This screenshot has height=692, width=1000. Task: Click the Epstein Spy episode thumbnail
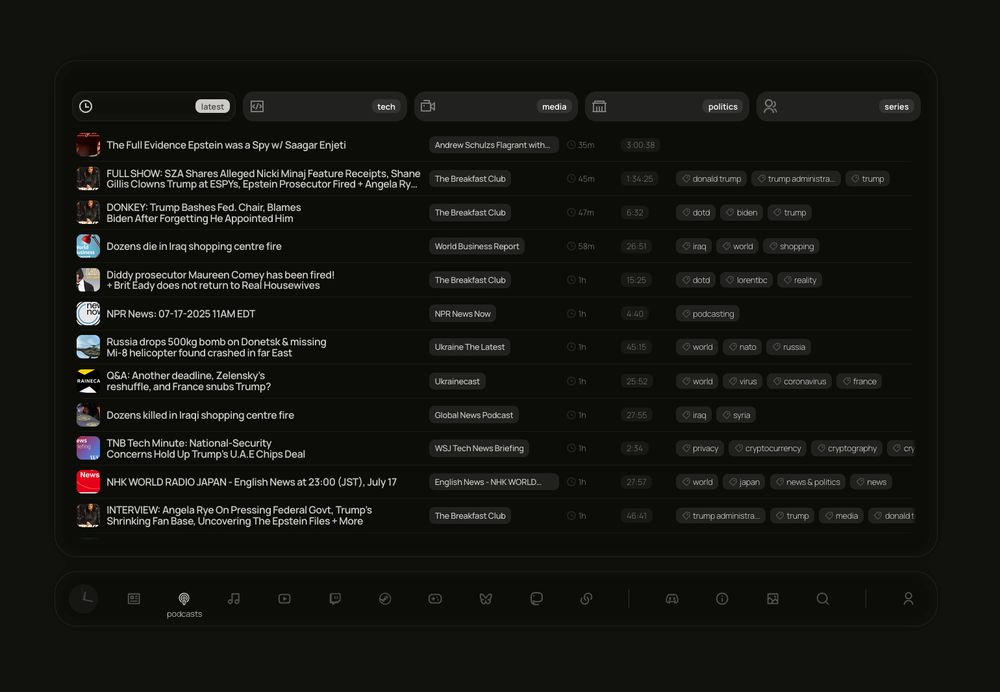pos(88,145)
